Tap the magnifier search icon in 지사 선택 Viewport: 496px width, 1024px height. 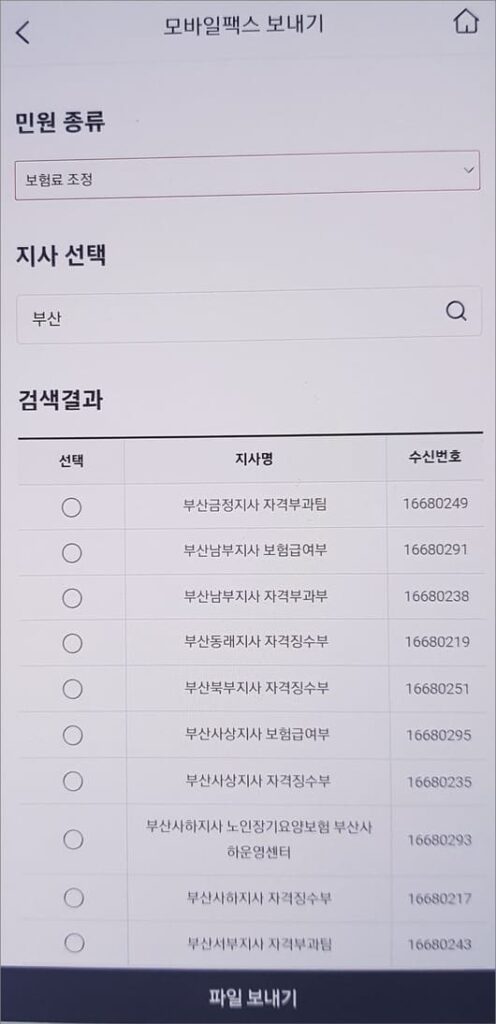456,312
